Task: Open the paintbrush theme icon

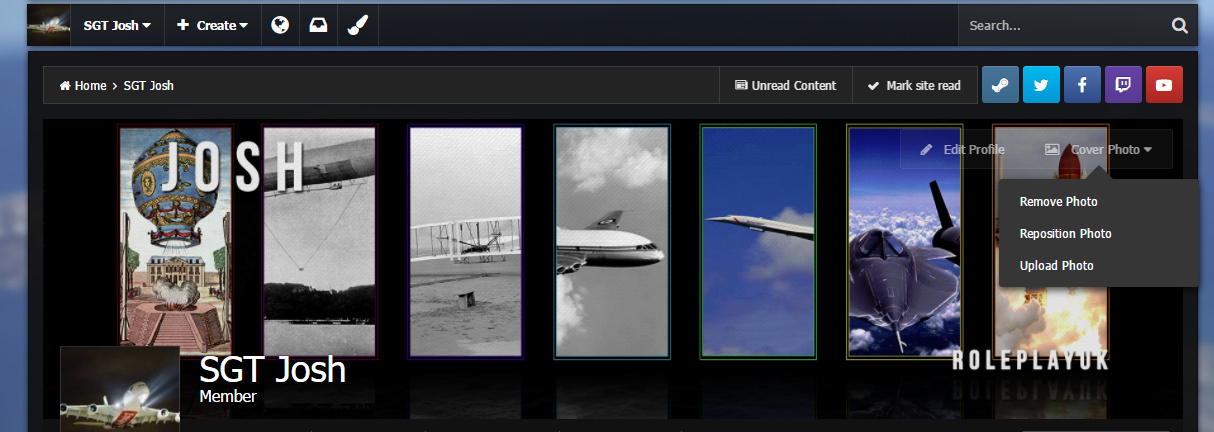Action: click(357, 25)
